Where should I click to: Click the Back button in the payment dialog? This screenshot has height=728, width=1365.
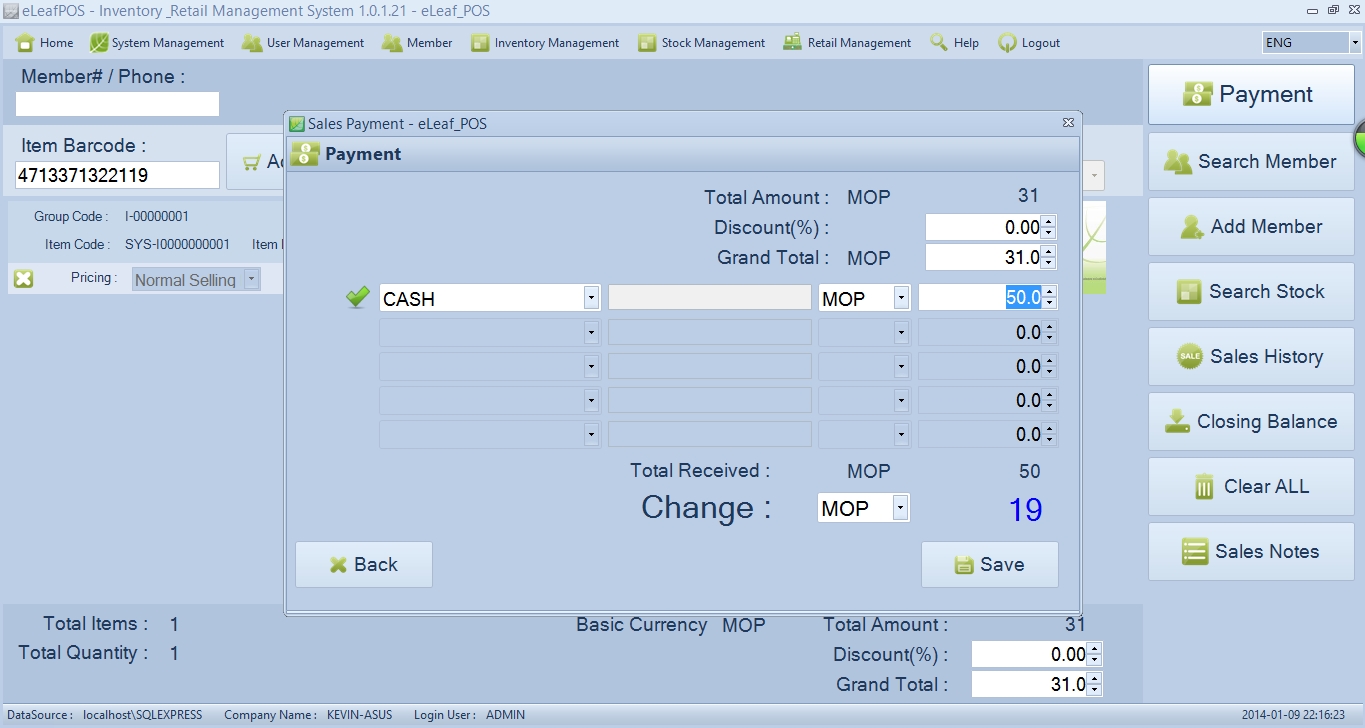tap(364, 565)
